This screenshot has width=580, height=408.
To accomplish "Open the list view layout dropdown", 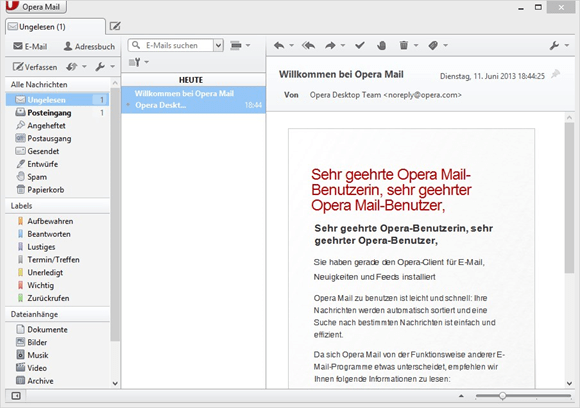I will coord(240,45).
